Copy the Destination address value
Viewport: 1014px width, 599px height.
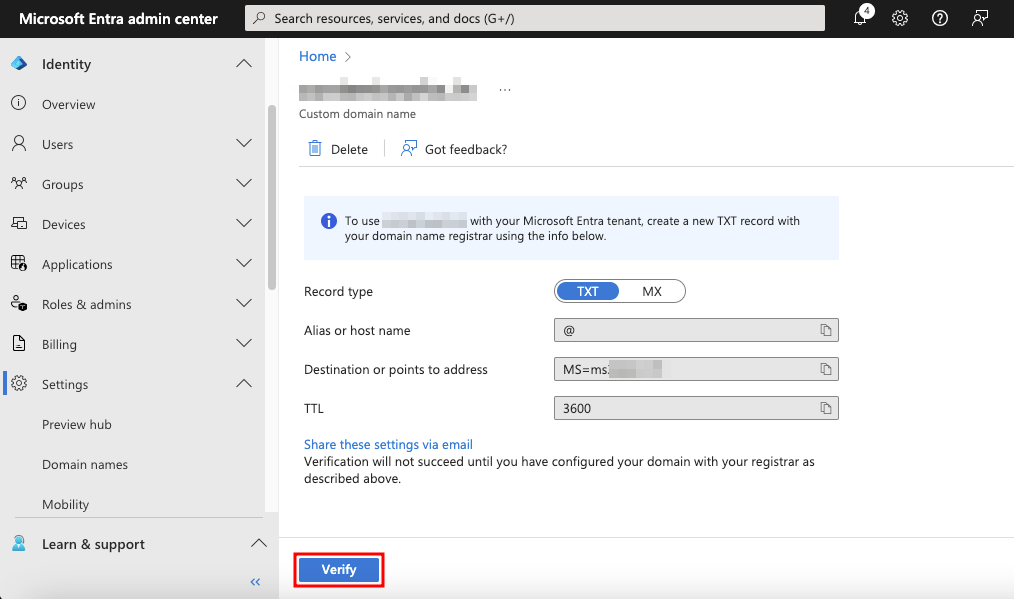[x=826, y=369]
